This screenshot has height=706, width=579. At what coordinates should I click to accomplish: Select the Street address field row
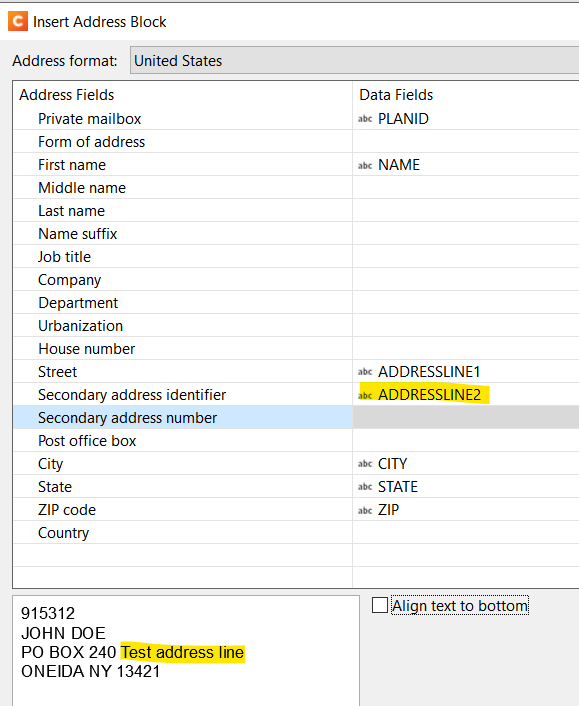pyautogui.click(x=182, y=371)
